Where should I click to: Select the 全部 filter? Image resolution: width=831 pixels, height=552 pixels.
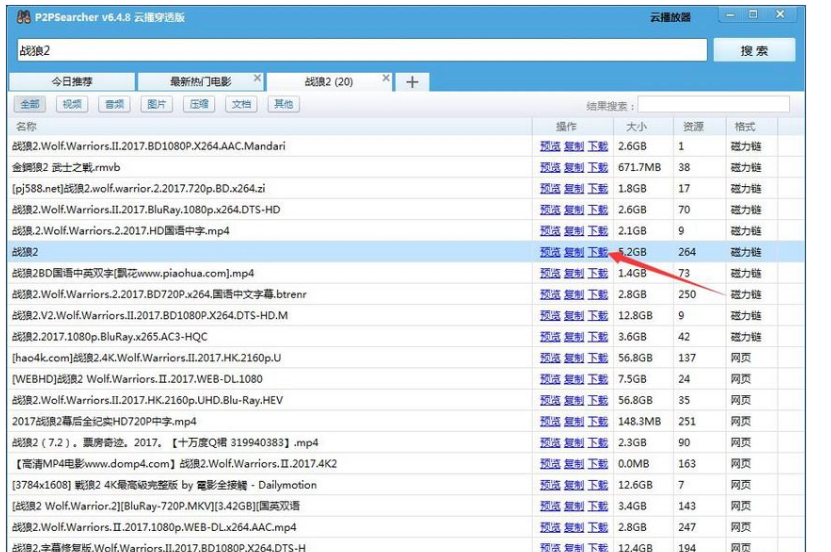click(31, 104)
